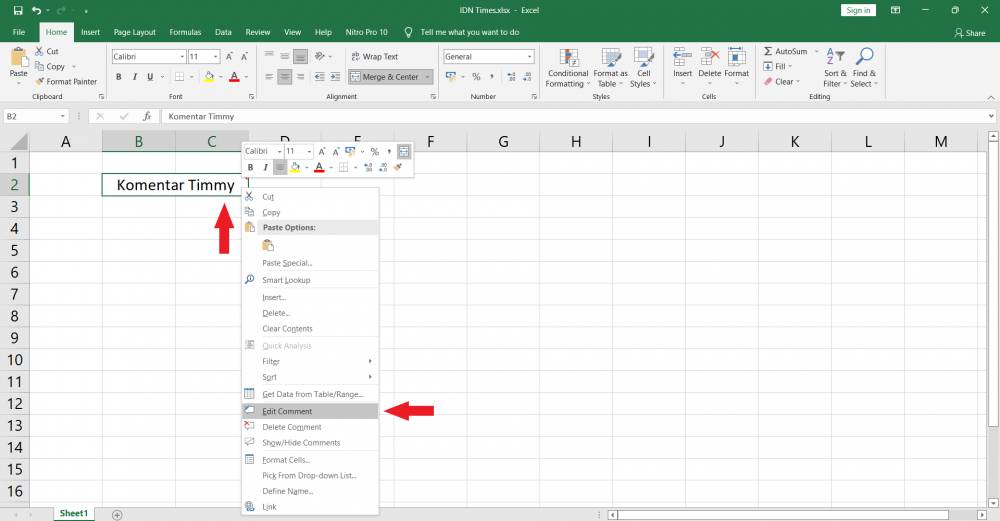This screenshot has height=521, width=1000.
Task: Click the Undo arrow in title bar
Action: point(37,10)
